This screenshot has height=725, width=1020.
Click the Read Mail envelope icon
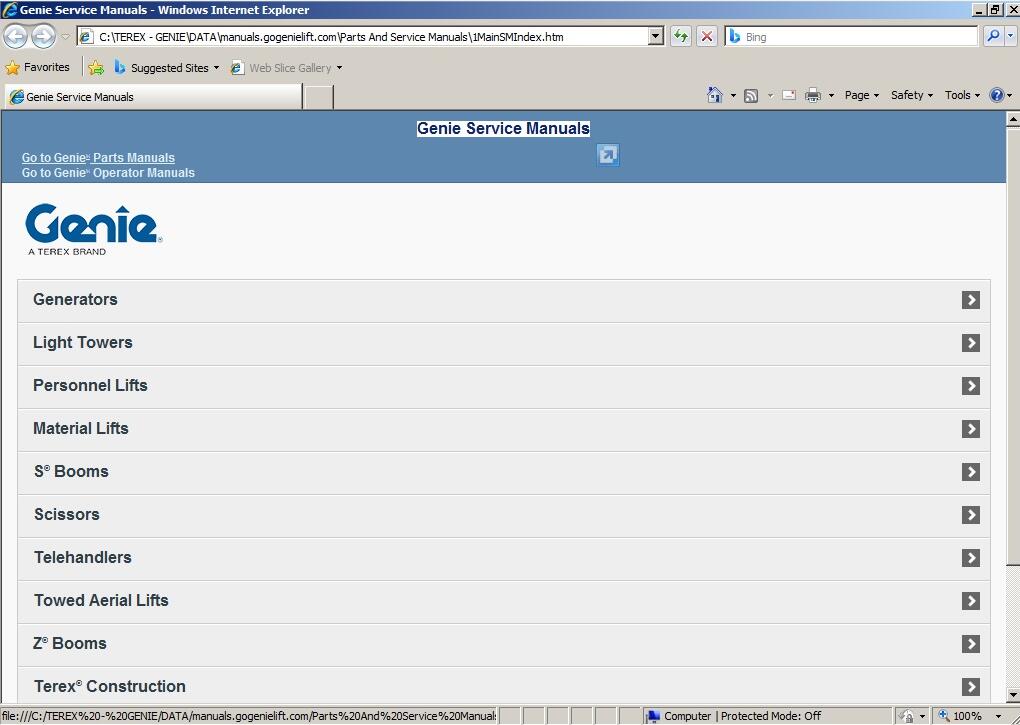click(788, 95)
